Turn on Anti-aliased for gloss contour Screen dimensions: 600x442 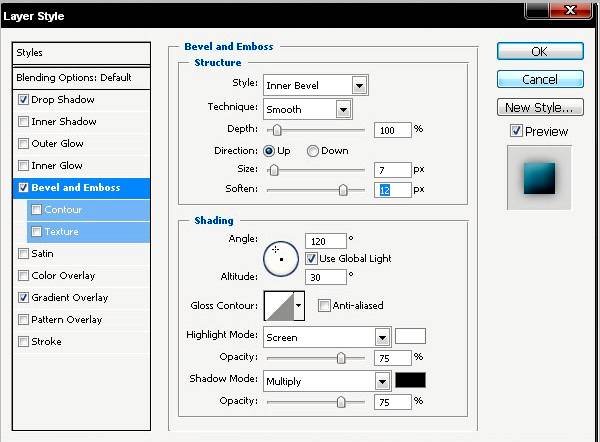[324, 305]
